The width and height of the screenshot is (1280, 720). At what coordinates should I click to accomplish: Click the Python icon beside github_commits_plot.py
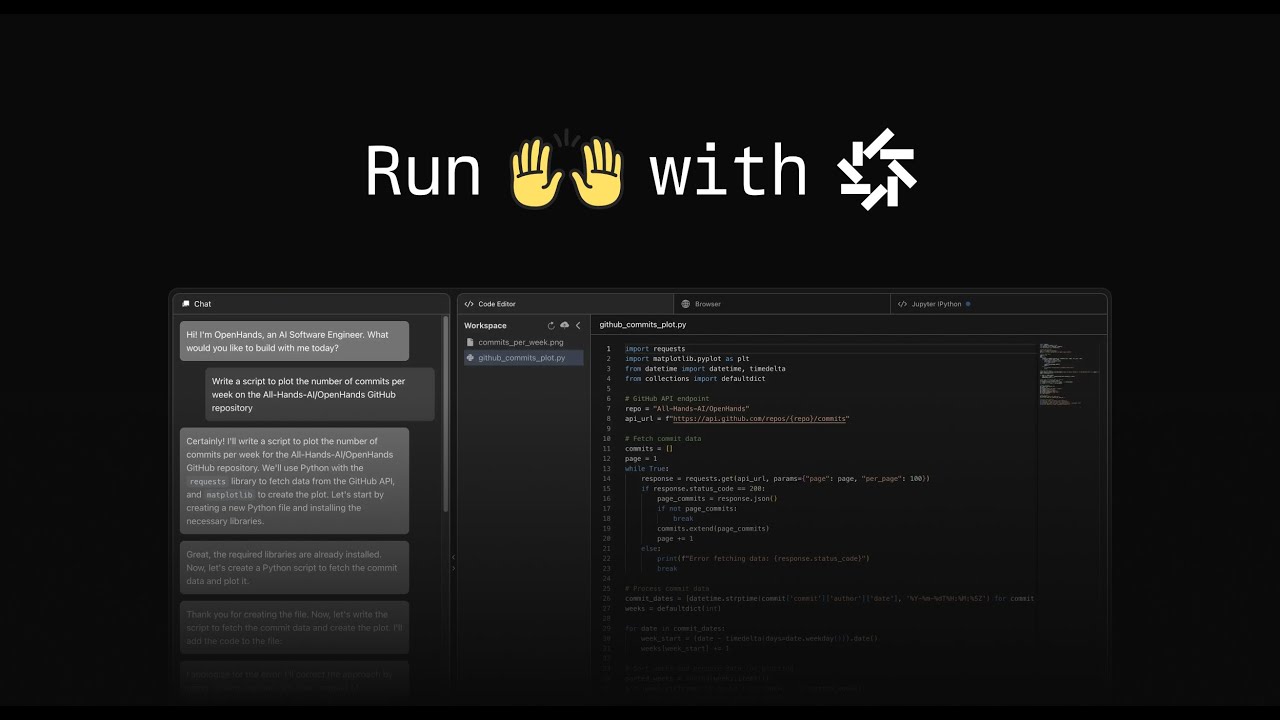(x=469, y=357)
